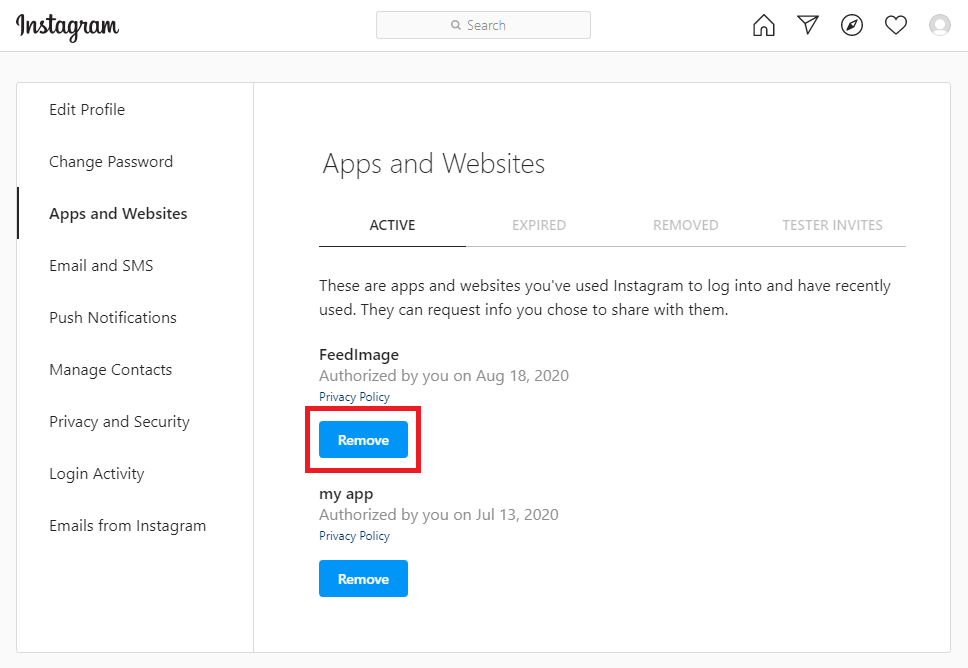The height and width of the screenshot is (668, 968).
Task: Open the Explore compass icon
Action: coord(852,25)
